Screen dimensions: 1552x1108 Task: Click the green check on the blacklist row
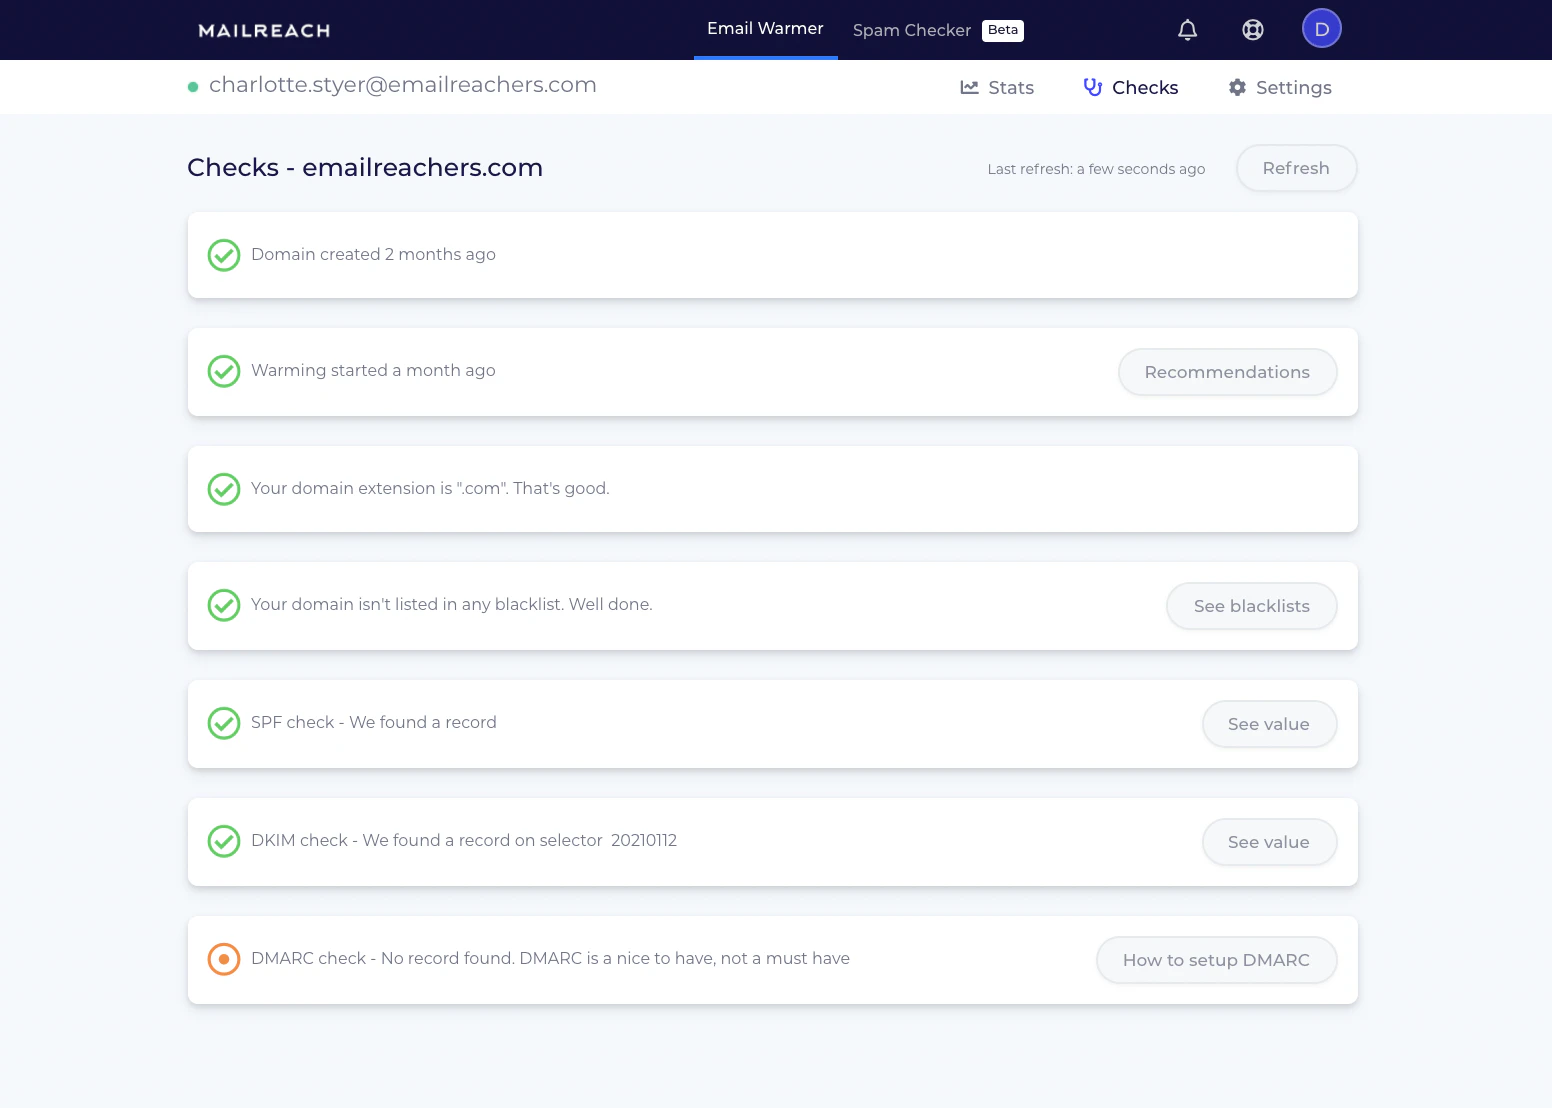(x=224, y=605)
